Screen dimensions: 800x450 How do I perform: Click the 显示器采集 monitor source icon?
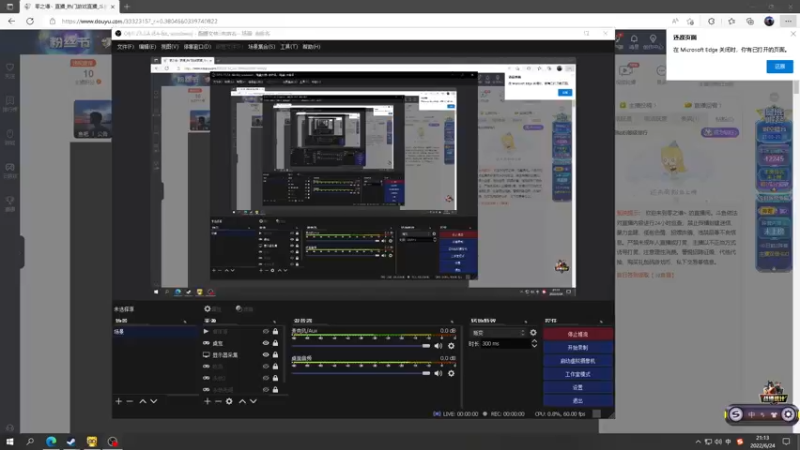pos(206,355)
